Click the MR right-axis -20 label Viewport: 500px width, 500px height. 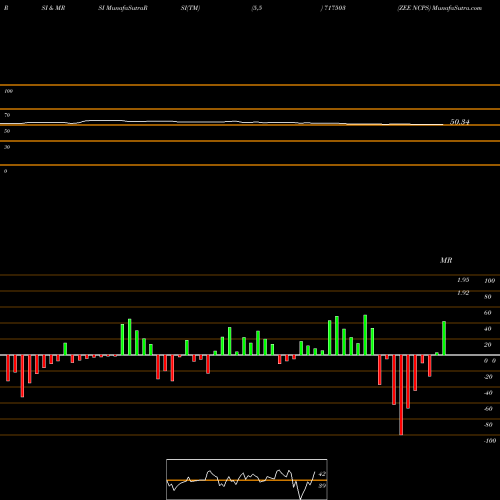point(488,377)
